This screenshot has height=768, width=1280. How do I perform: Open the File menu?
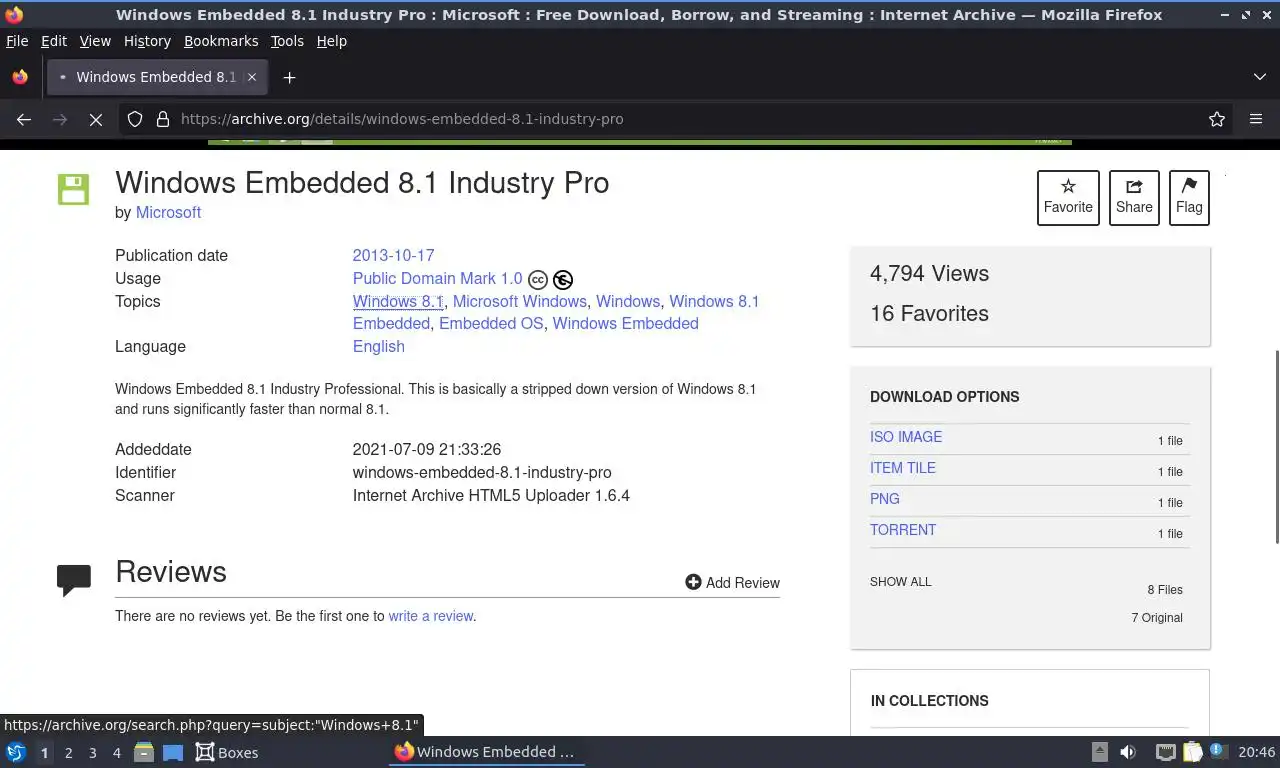coord(17,41)
